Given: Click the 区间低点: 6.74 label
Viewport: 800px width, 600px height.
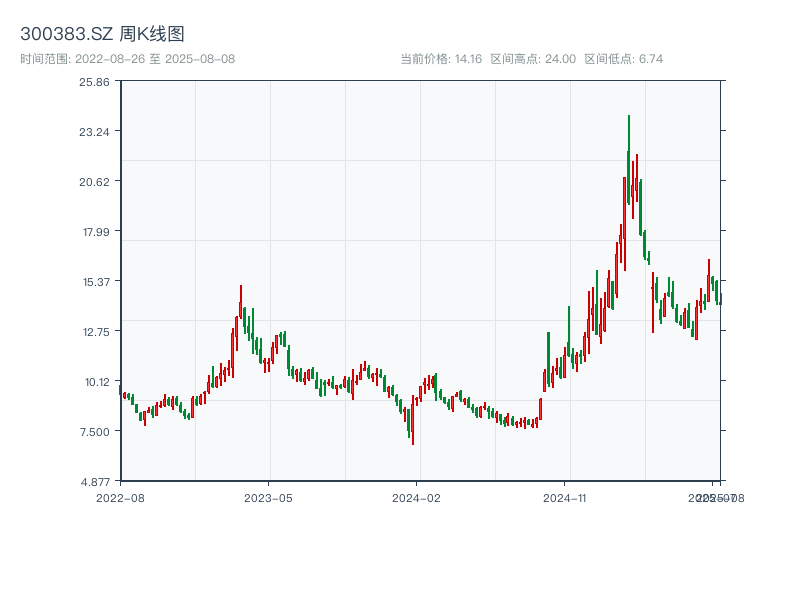Looking at the screenshot, I should [623, 59].
